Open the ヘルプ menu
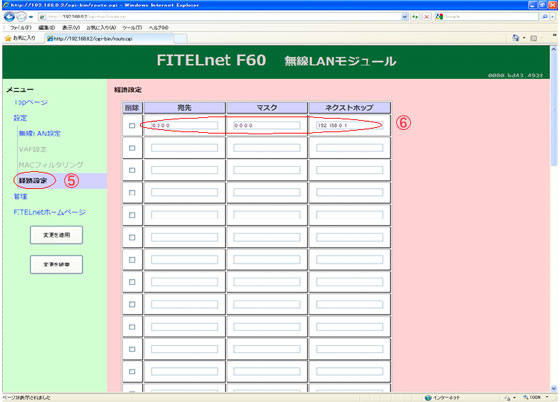Viewport: 560px width, 402px height. 159,27
